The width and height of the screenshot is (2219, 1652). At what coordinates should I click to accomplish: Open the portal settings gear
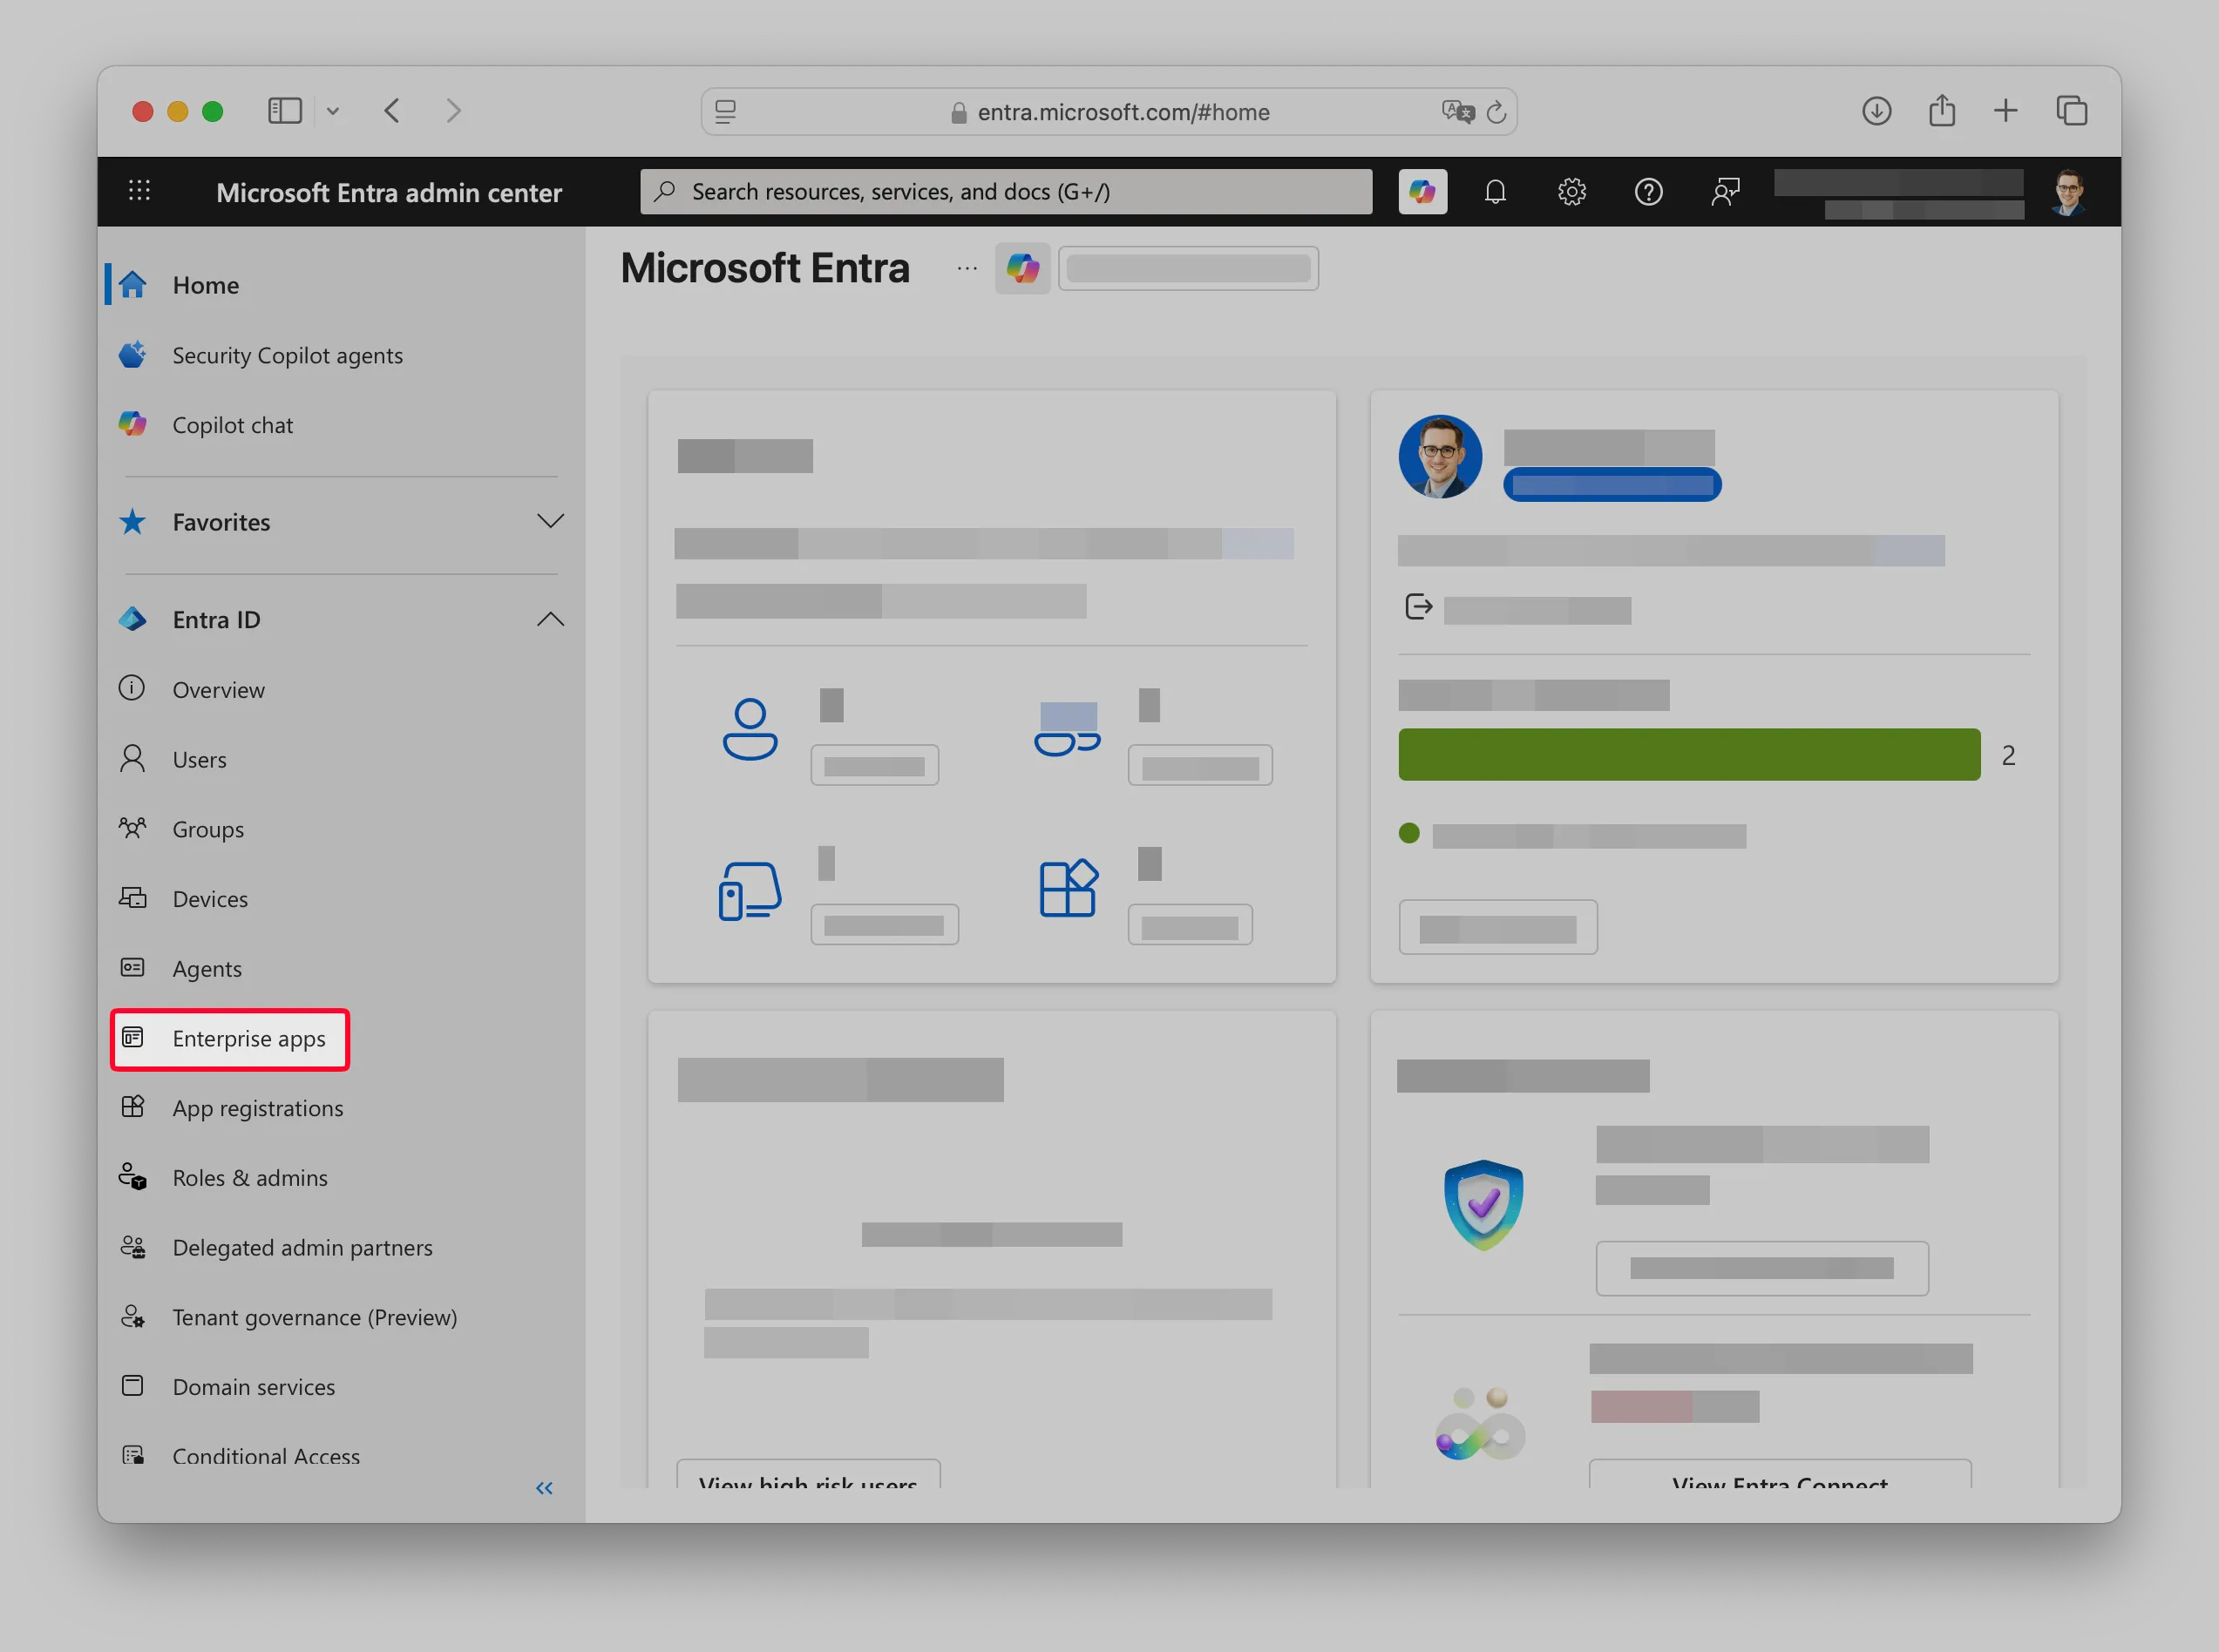point(1572,191)
